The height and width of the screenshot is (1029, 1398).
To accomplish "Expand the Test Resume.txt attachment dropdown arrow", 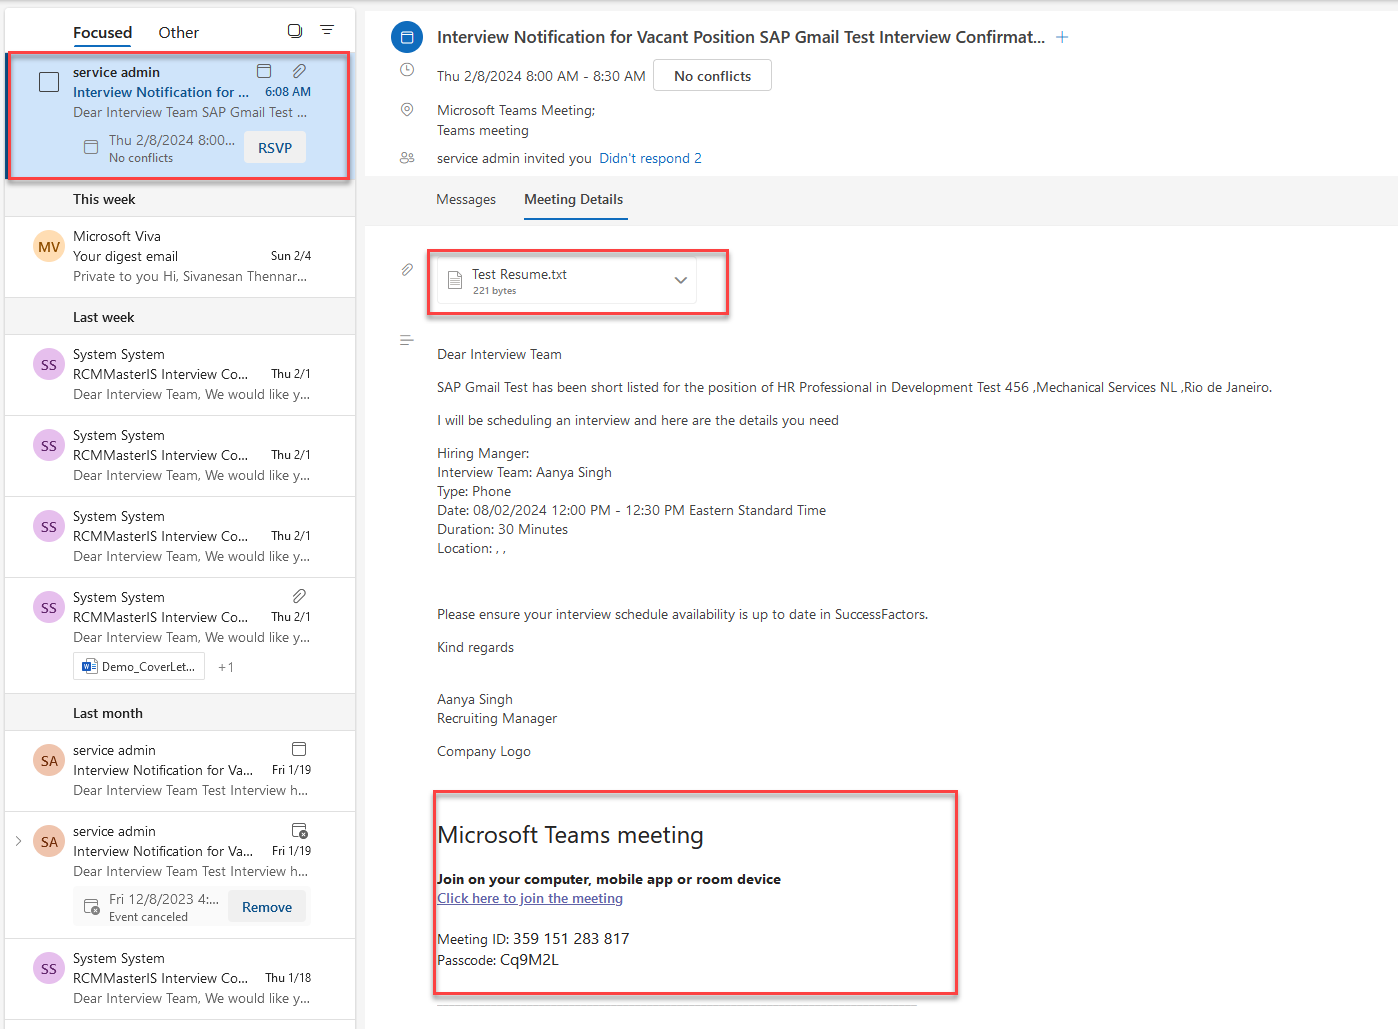I will tap(680, 280).
